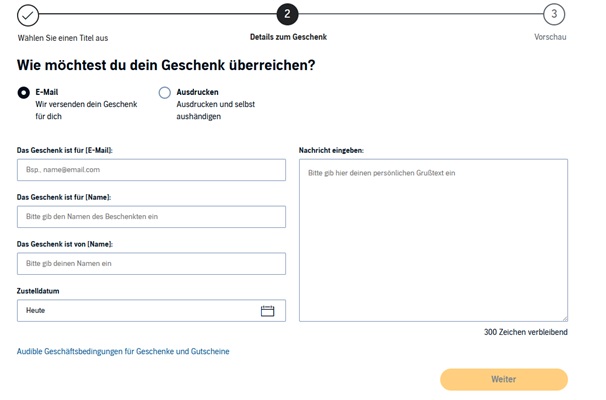Click 'Wählen Sie einen Titel aus' step label

(x=63, y=38)
